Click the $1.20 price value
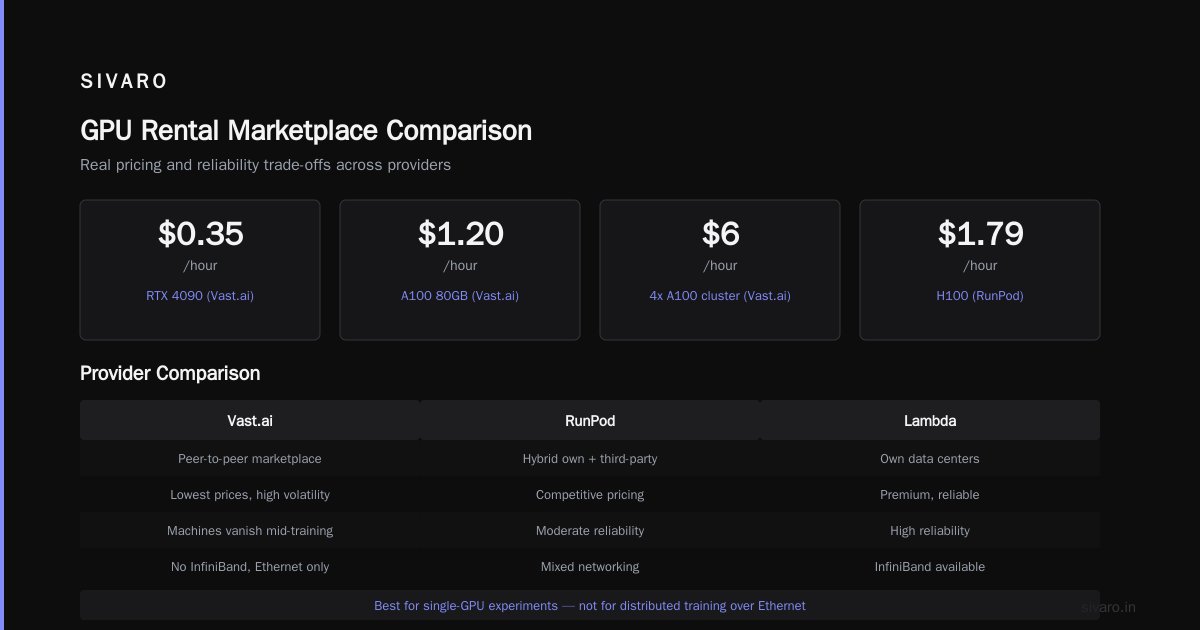This screenshot has width=1200, height=630. click(460, 234)
